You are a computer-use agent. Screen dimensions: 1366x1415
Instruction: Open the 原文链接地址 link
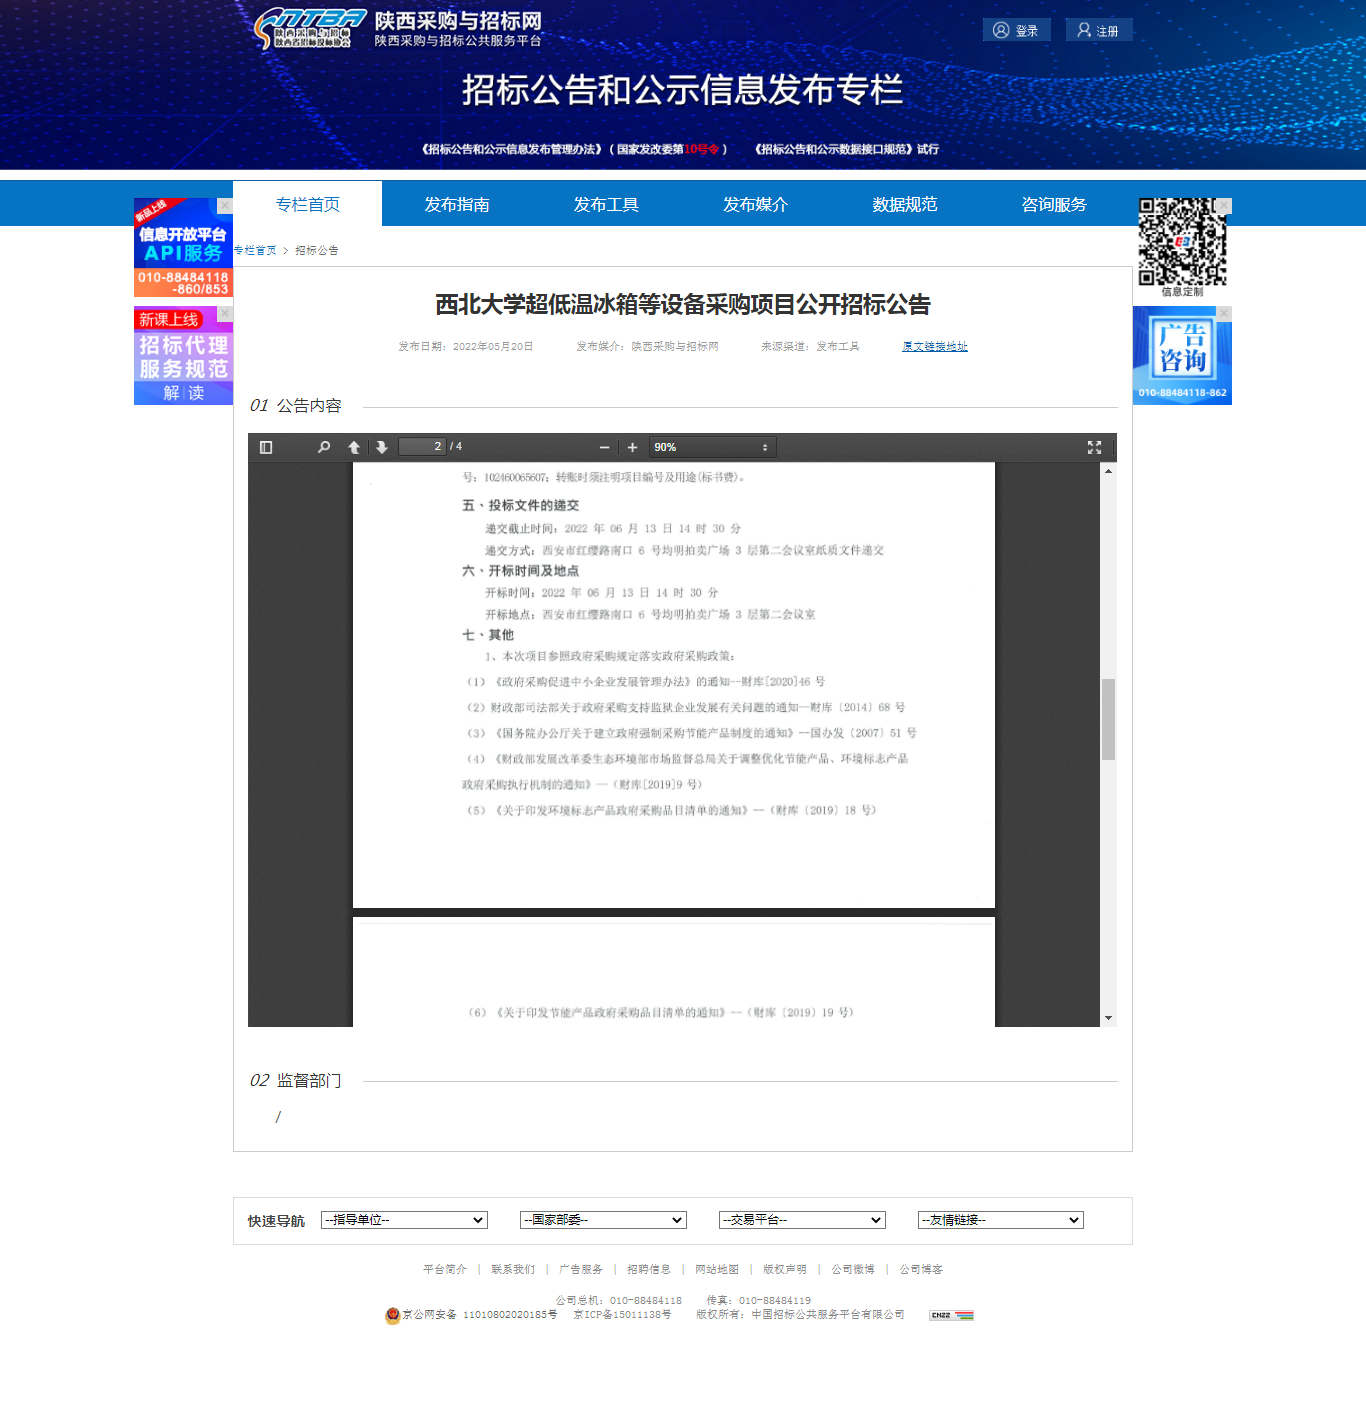pos(934,346)
